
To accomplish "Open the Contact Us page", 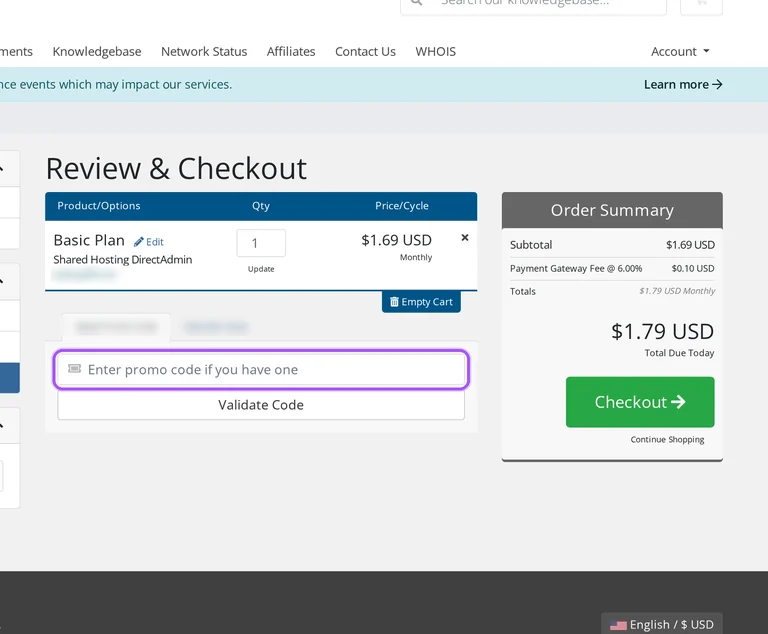I will pos(365,51).
